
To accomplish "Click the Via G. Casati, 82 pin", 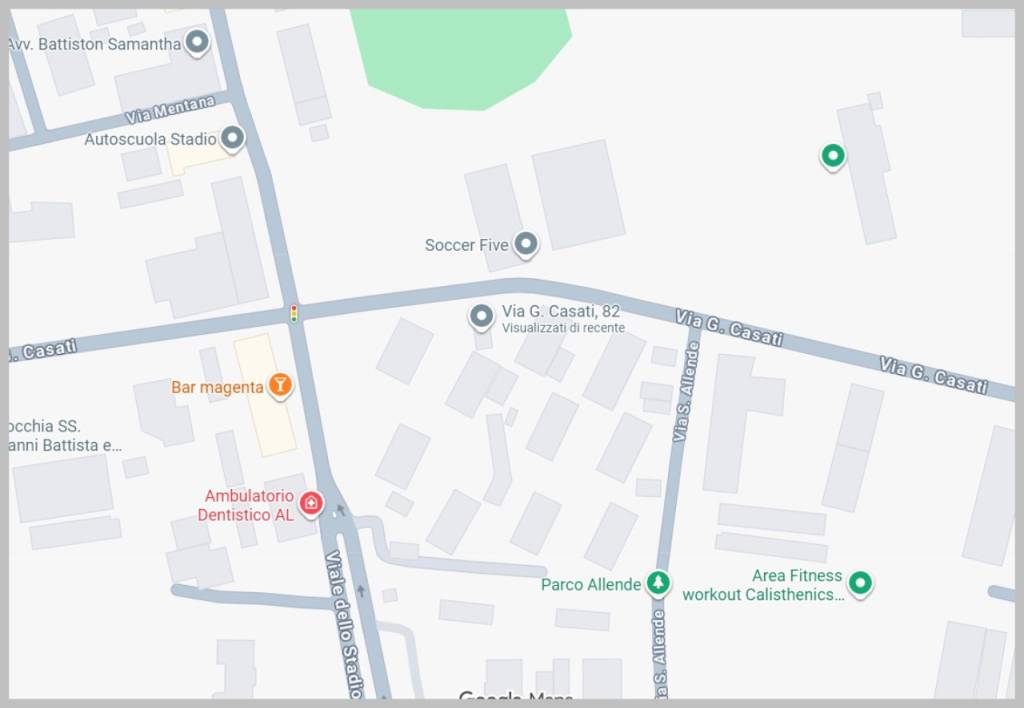I will click(481, 316).
